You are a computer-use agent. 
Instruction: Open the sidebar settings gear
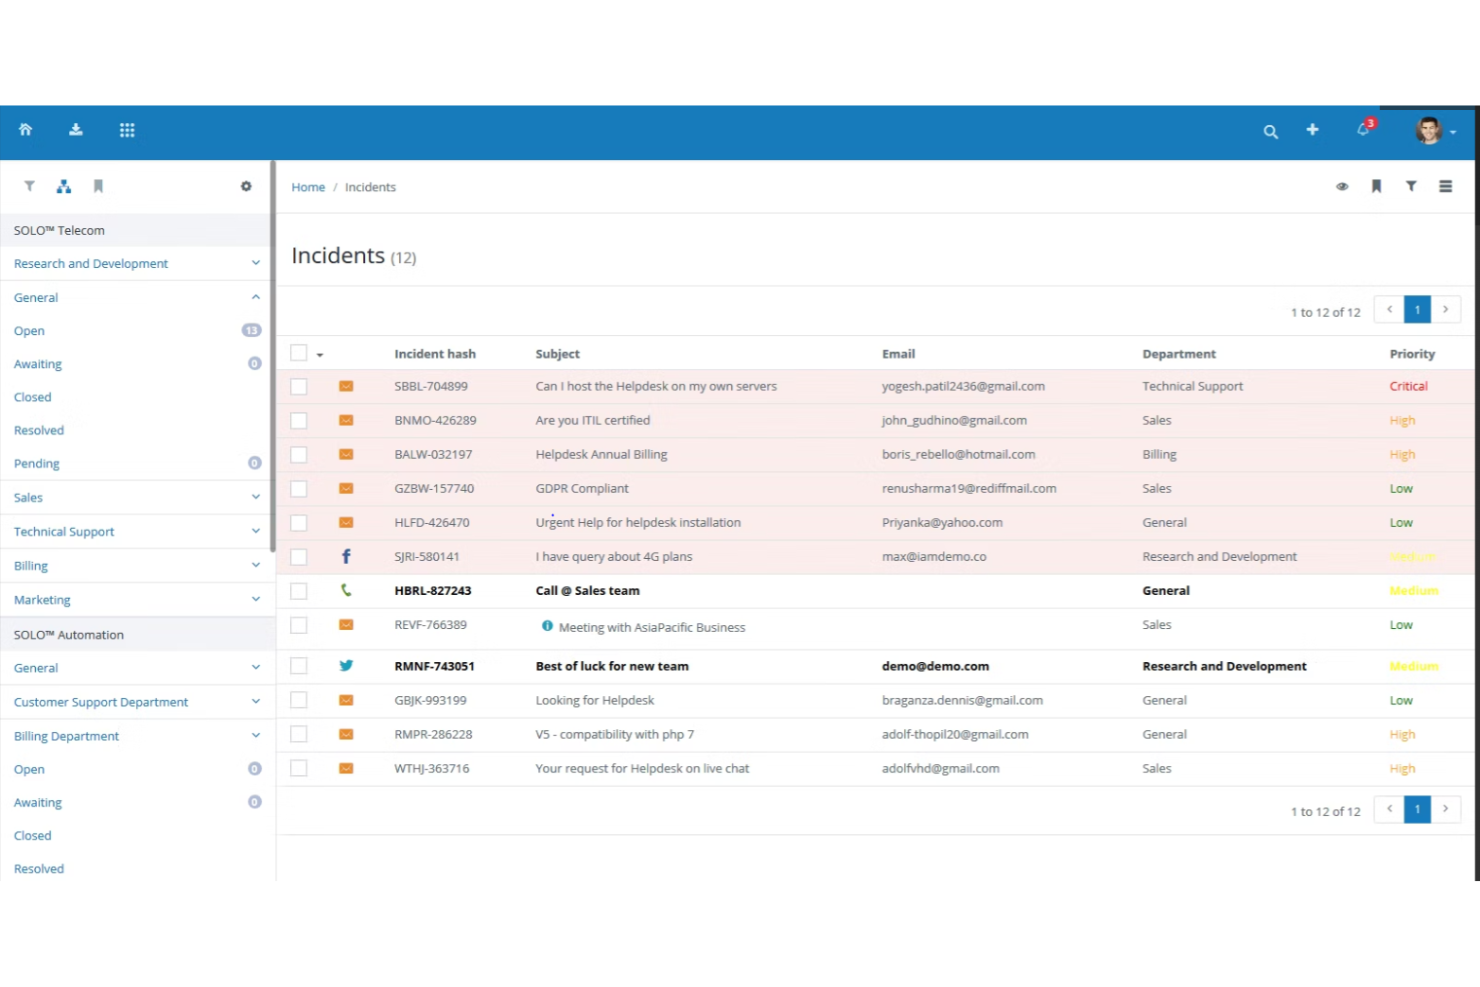(x=246, y=186)
